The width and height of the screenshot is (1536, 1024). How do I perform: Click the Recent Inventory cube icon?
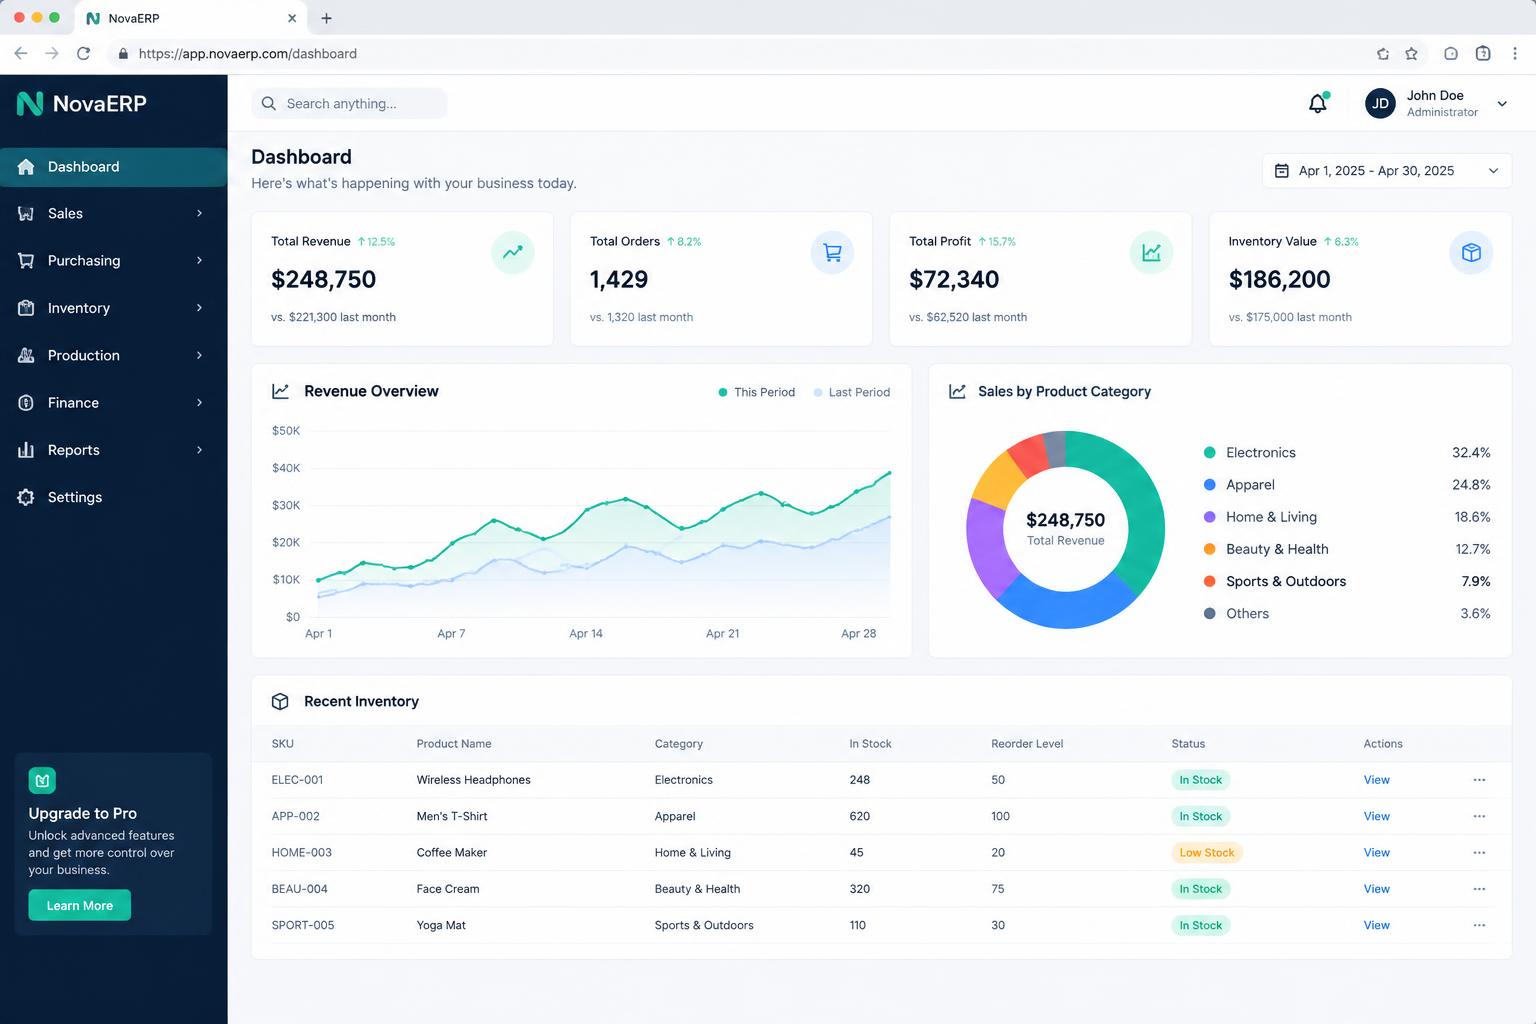280,702
